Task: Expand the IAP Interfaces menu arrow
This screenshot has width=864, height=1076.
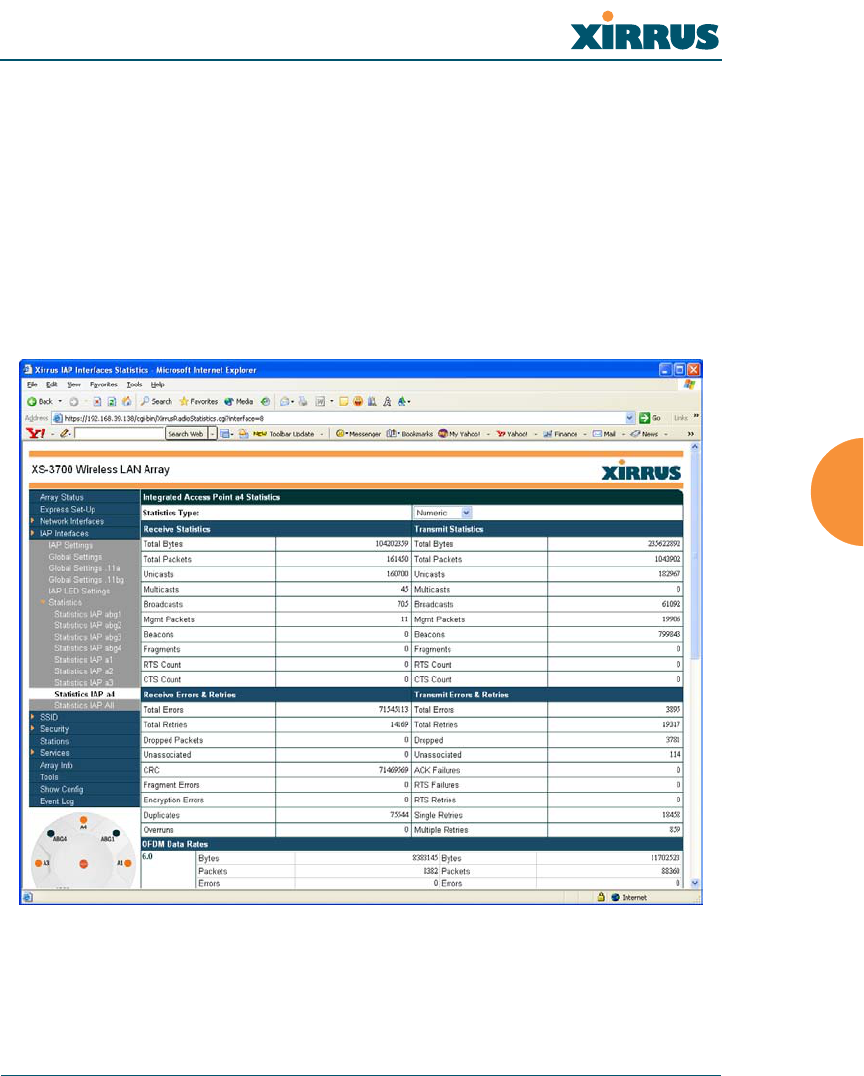Action: tap(32, 533)
